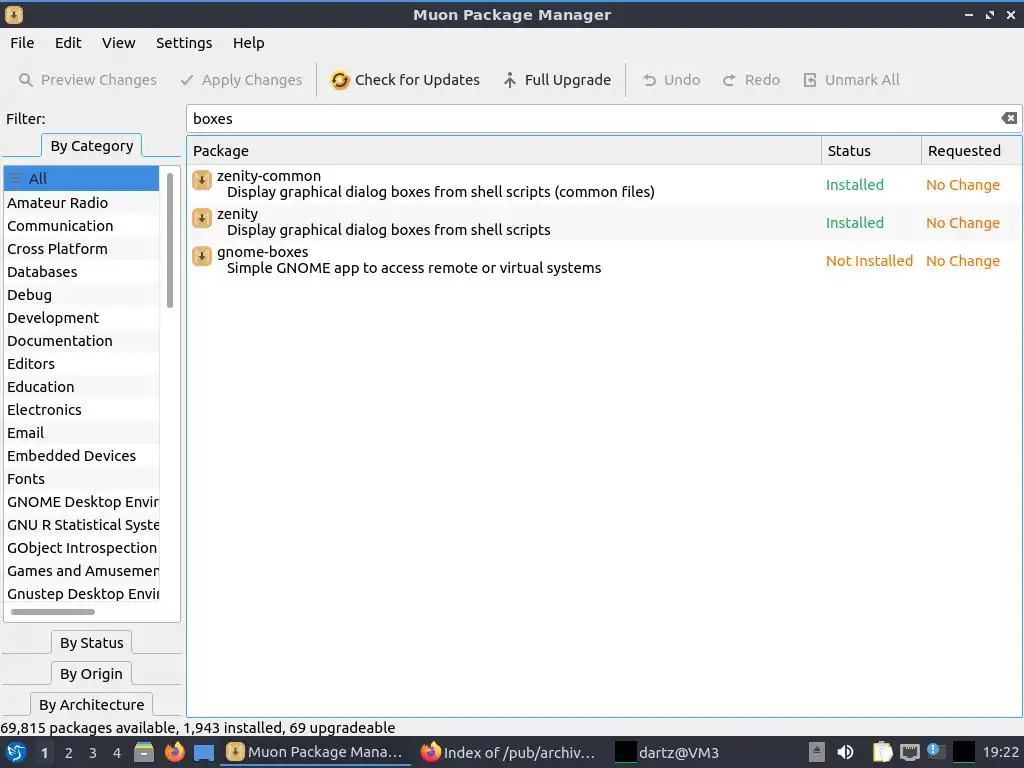Sort by the Status column header
The image size is (1024, 768).
tap(871, 151)
